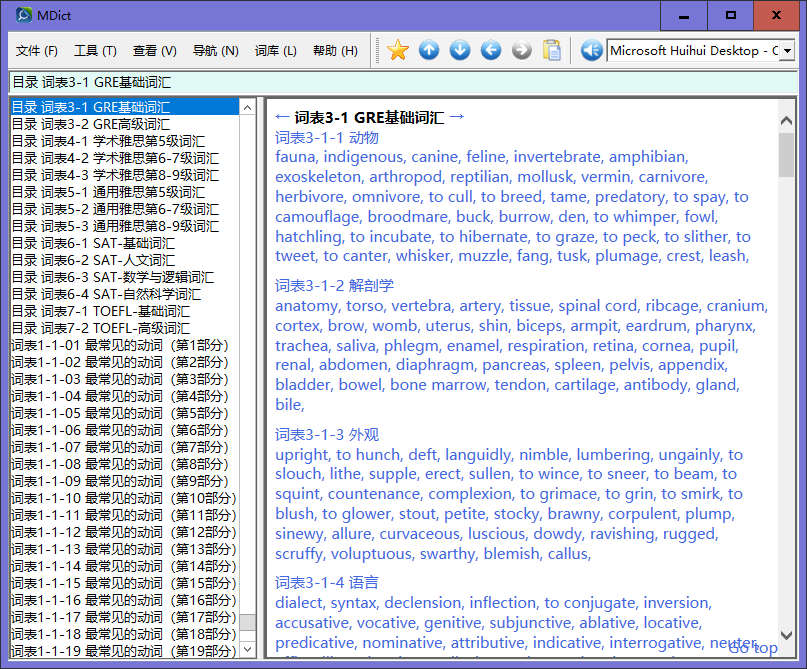Open the Microsoft Huihui Desktop voice dropdown
The image size is (807, 669).
(x=788, y=50)
